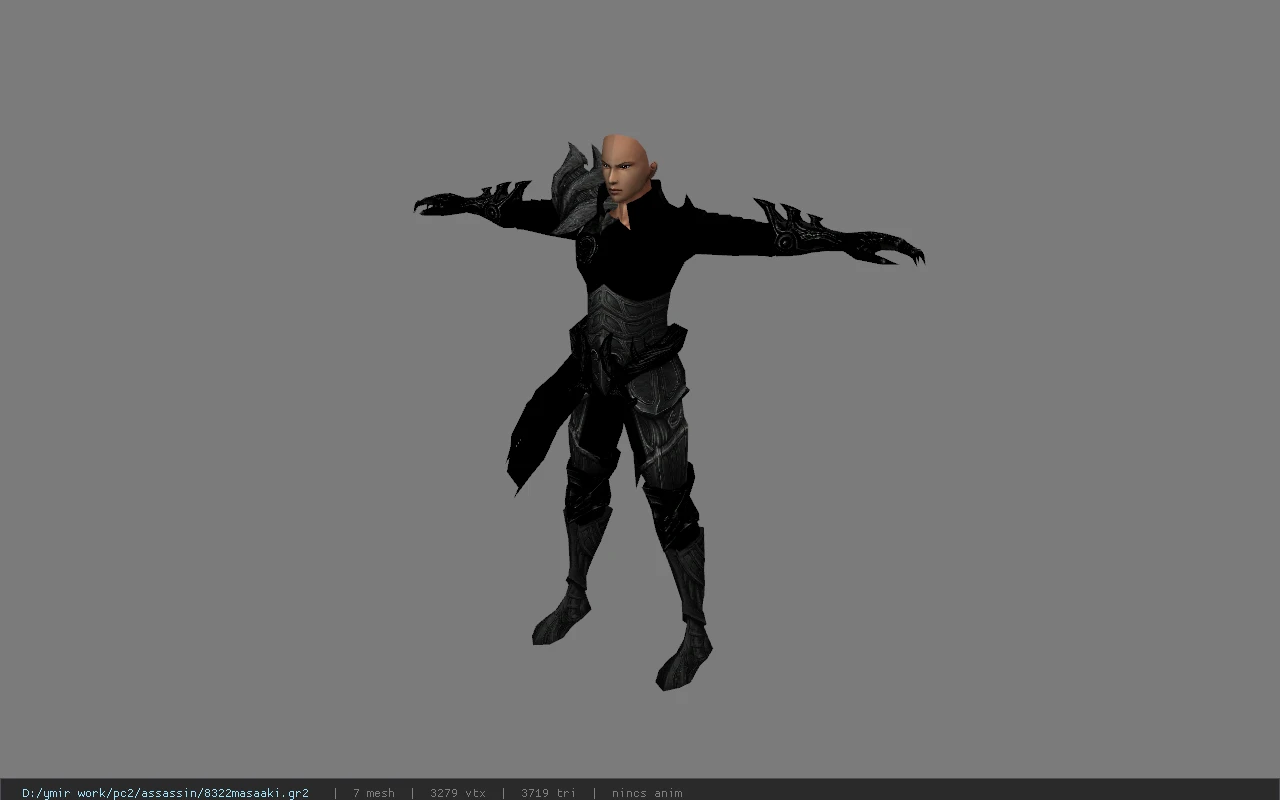Click the spiked gray shoulder pauldron

click(575, 190)
